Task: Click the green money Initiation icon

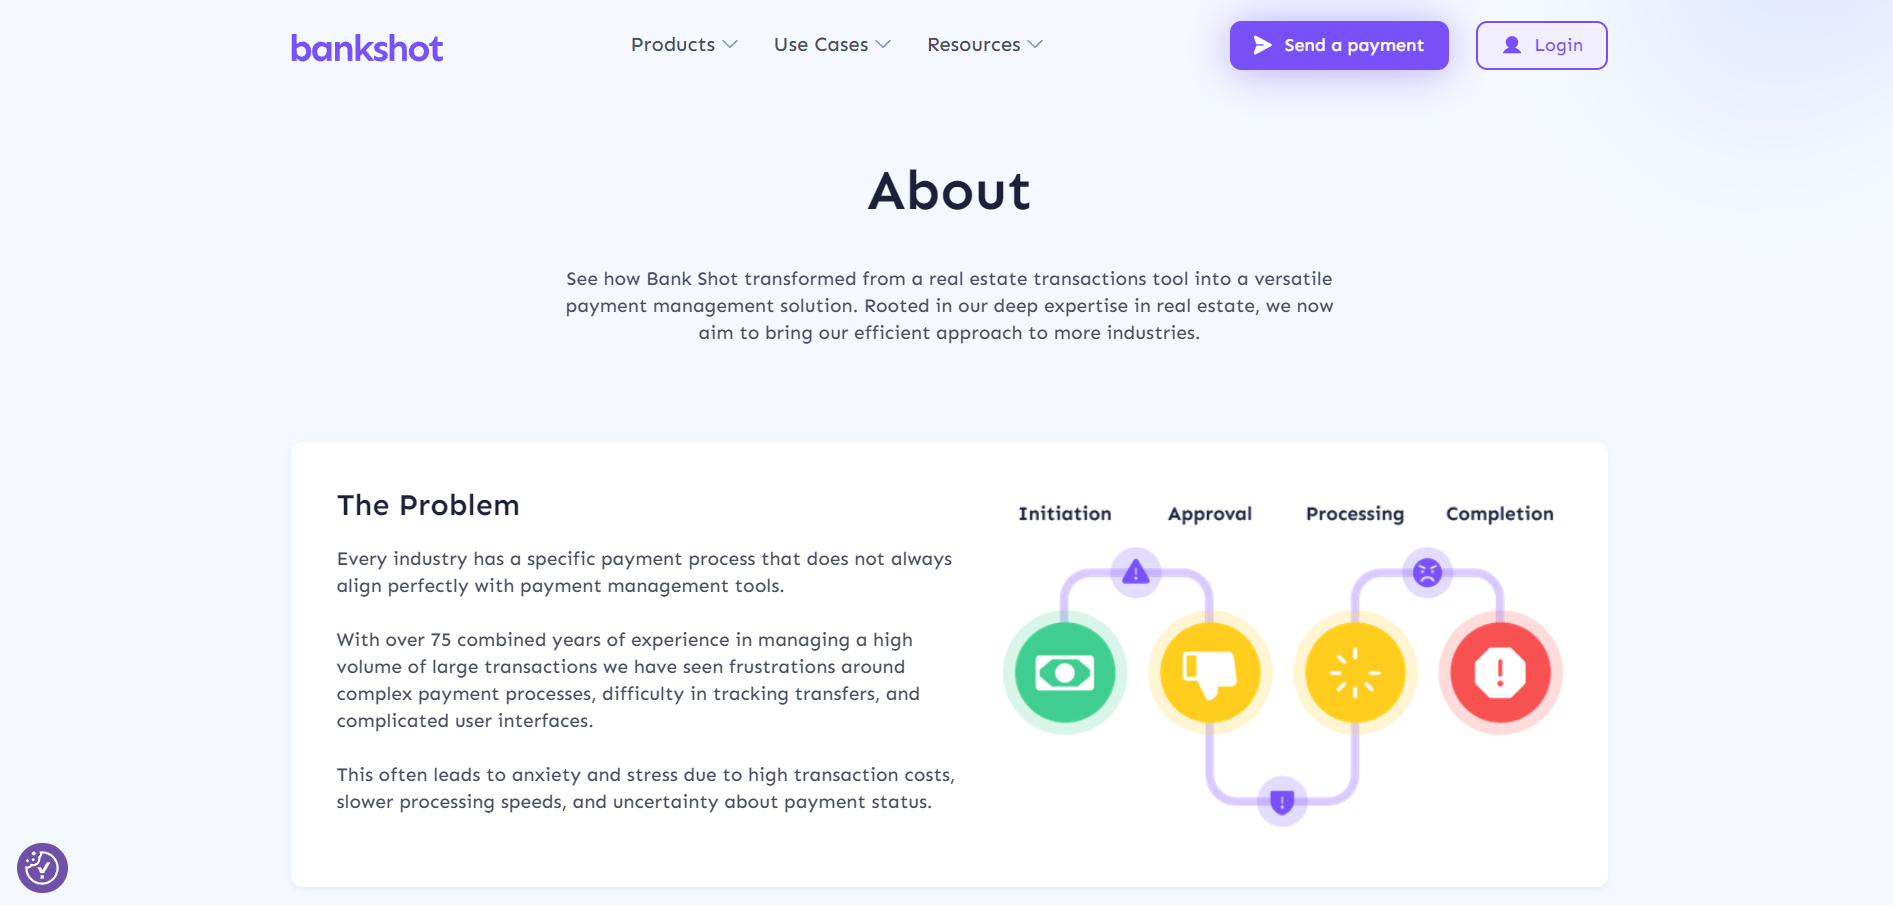Action: coord(1065,672)
